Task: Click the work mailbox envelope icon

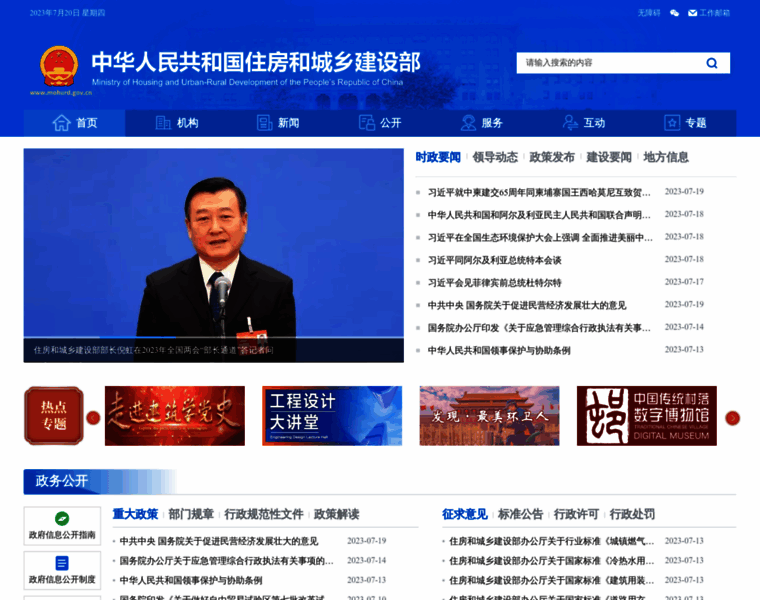Action: pyautogui.click(x=693, y=13)
